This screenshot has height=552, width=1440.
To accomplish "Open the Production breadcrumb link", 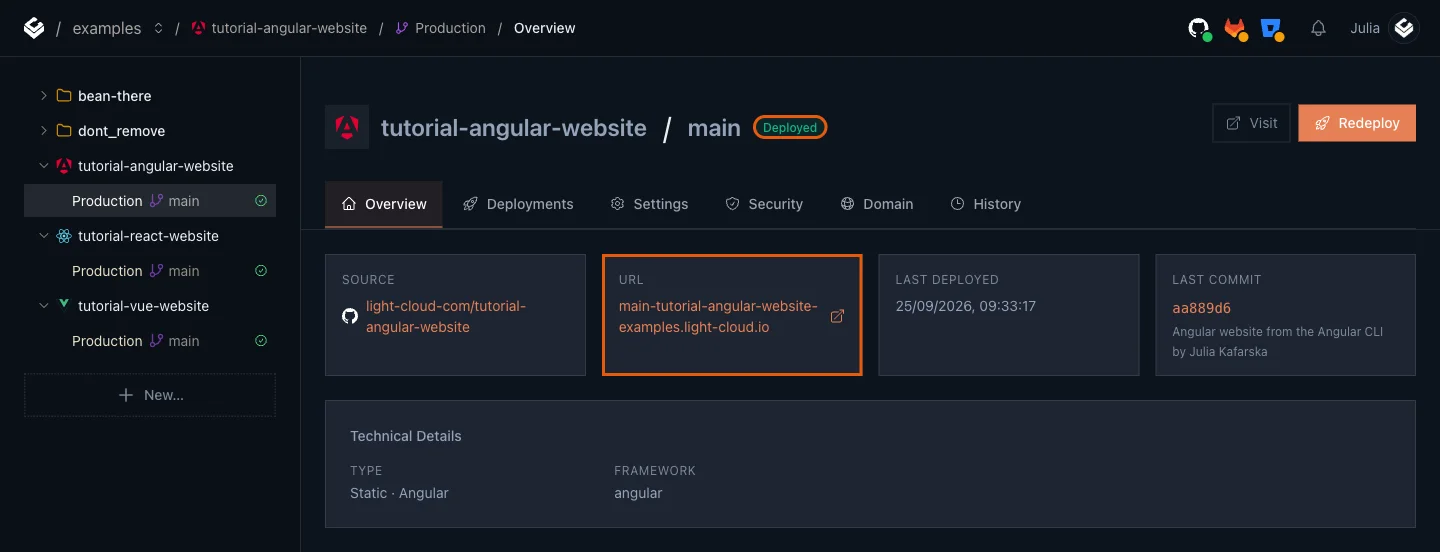I will pyautogui.click(x=440, y=28).
